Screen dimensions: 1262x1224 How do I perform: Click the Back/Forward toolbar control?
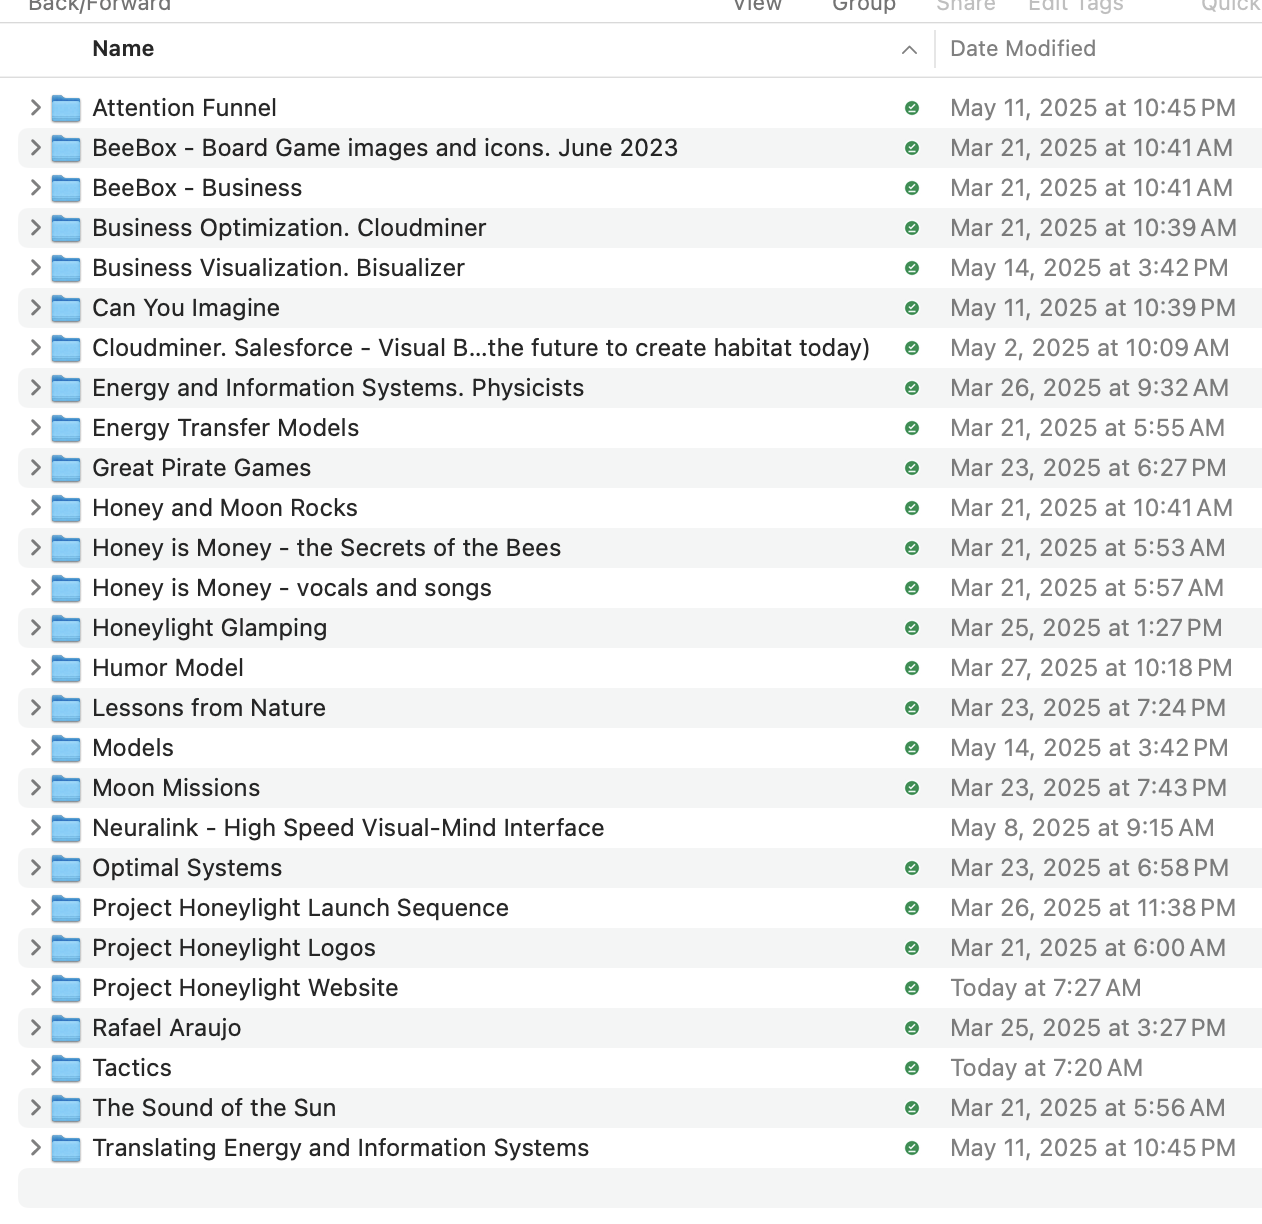point(100,6)
